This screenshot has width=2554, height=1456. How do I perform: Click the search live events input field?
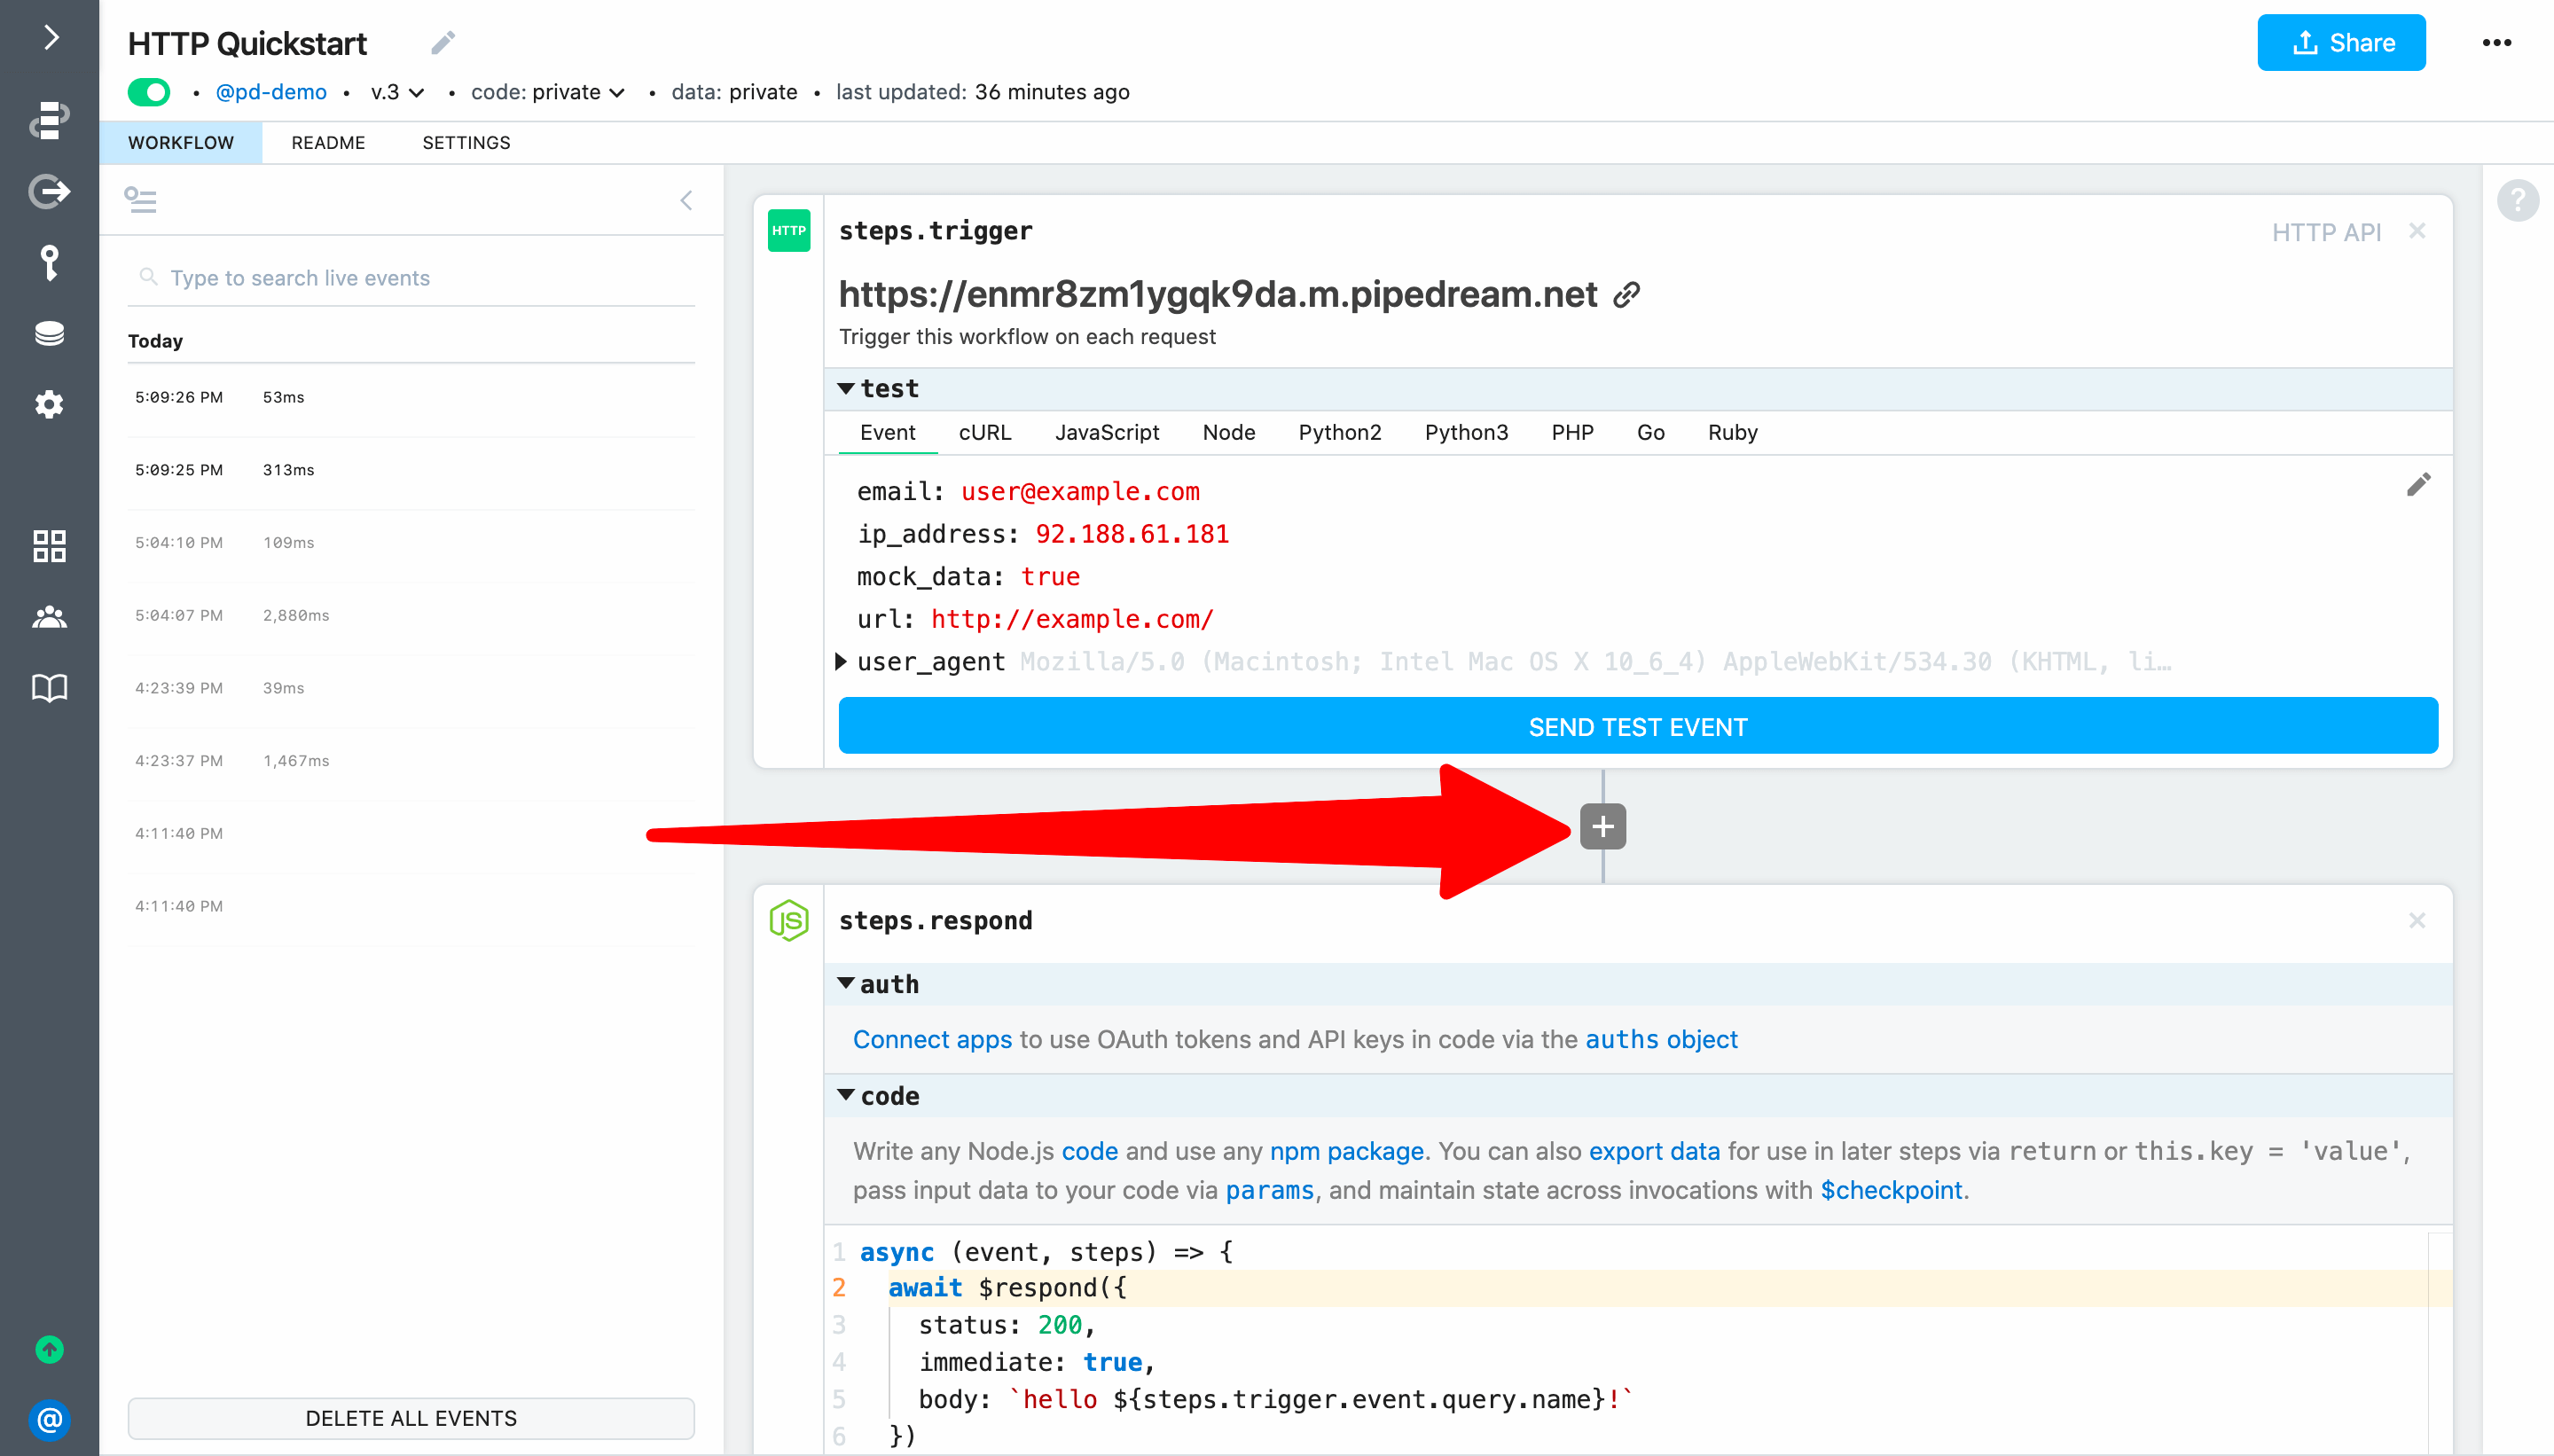[x=411, y=278]
